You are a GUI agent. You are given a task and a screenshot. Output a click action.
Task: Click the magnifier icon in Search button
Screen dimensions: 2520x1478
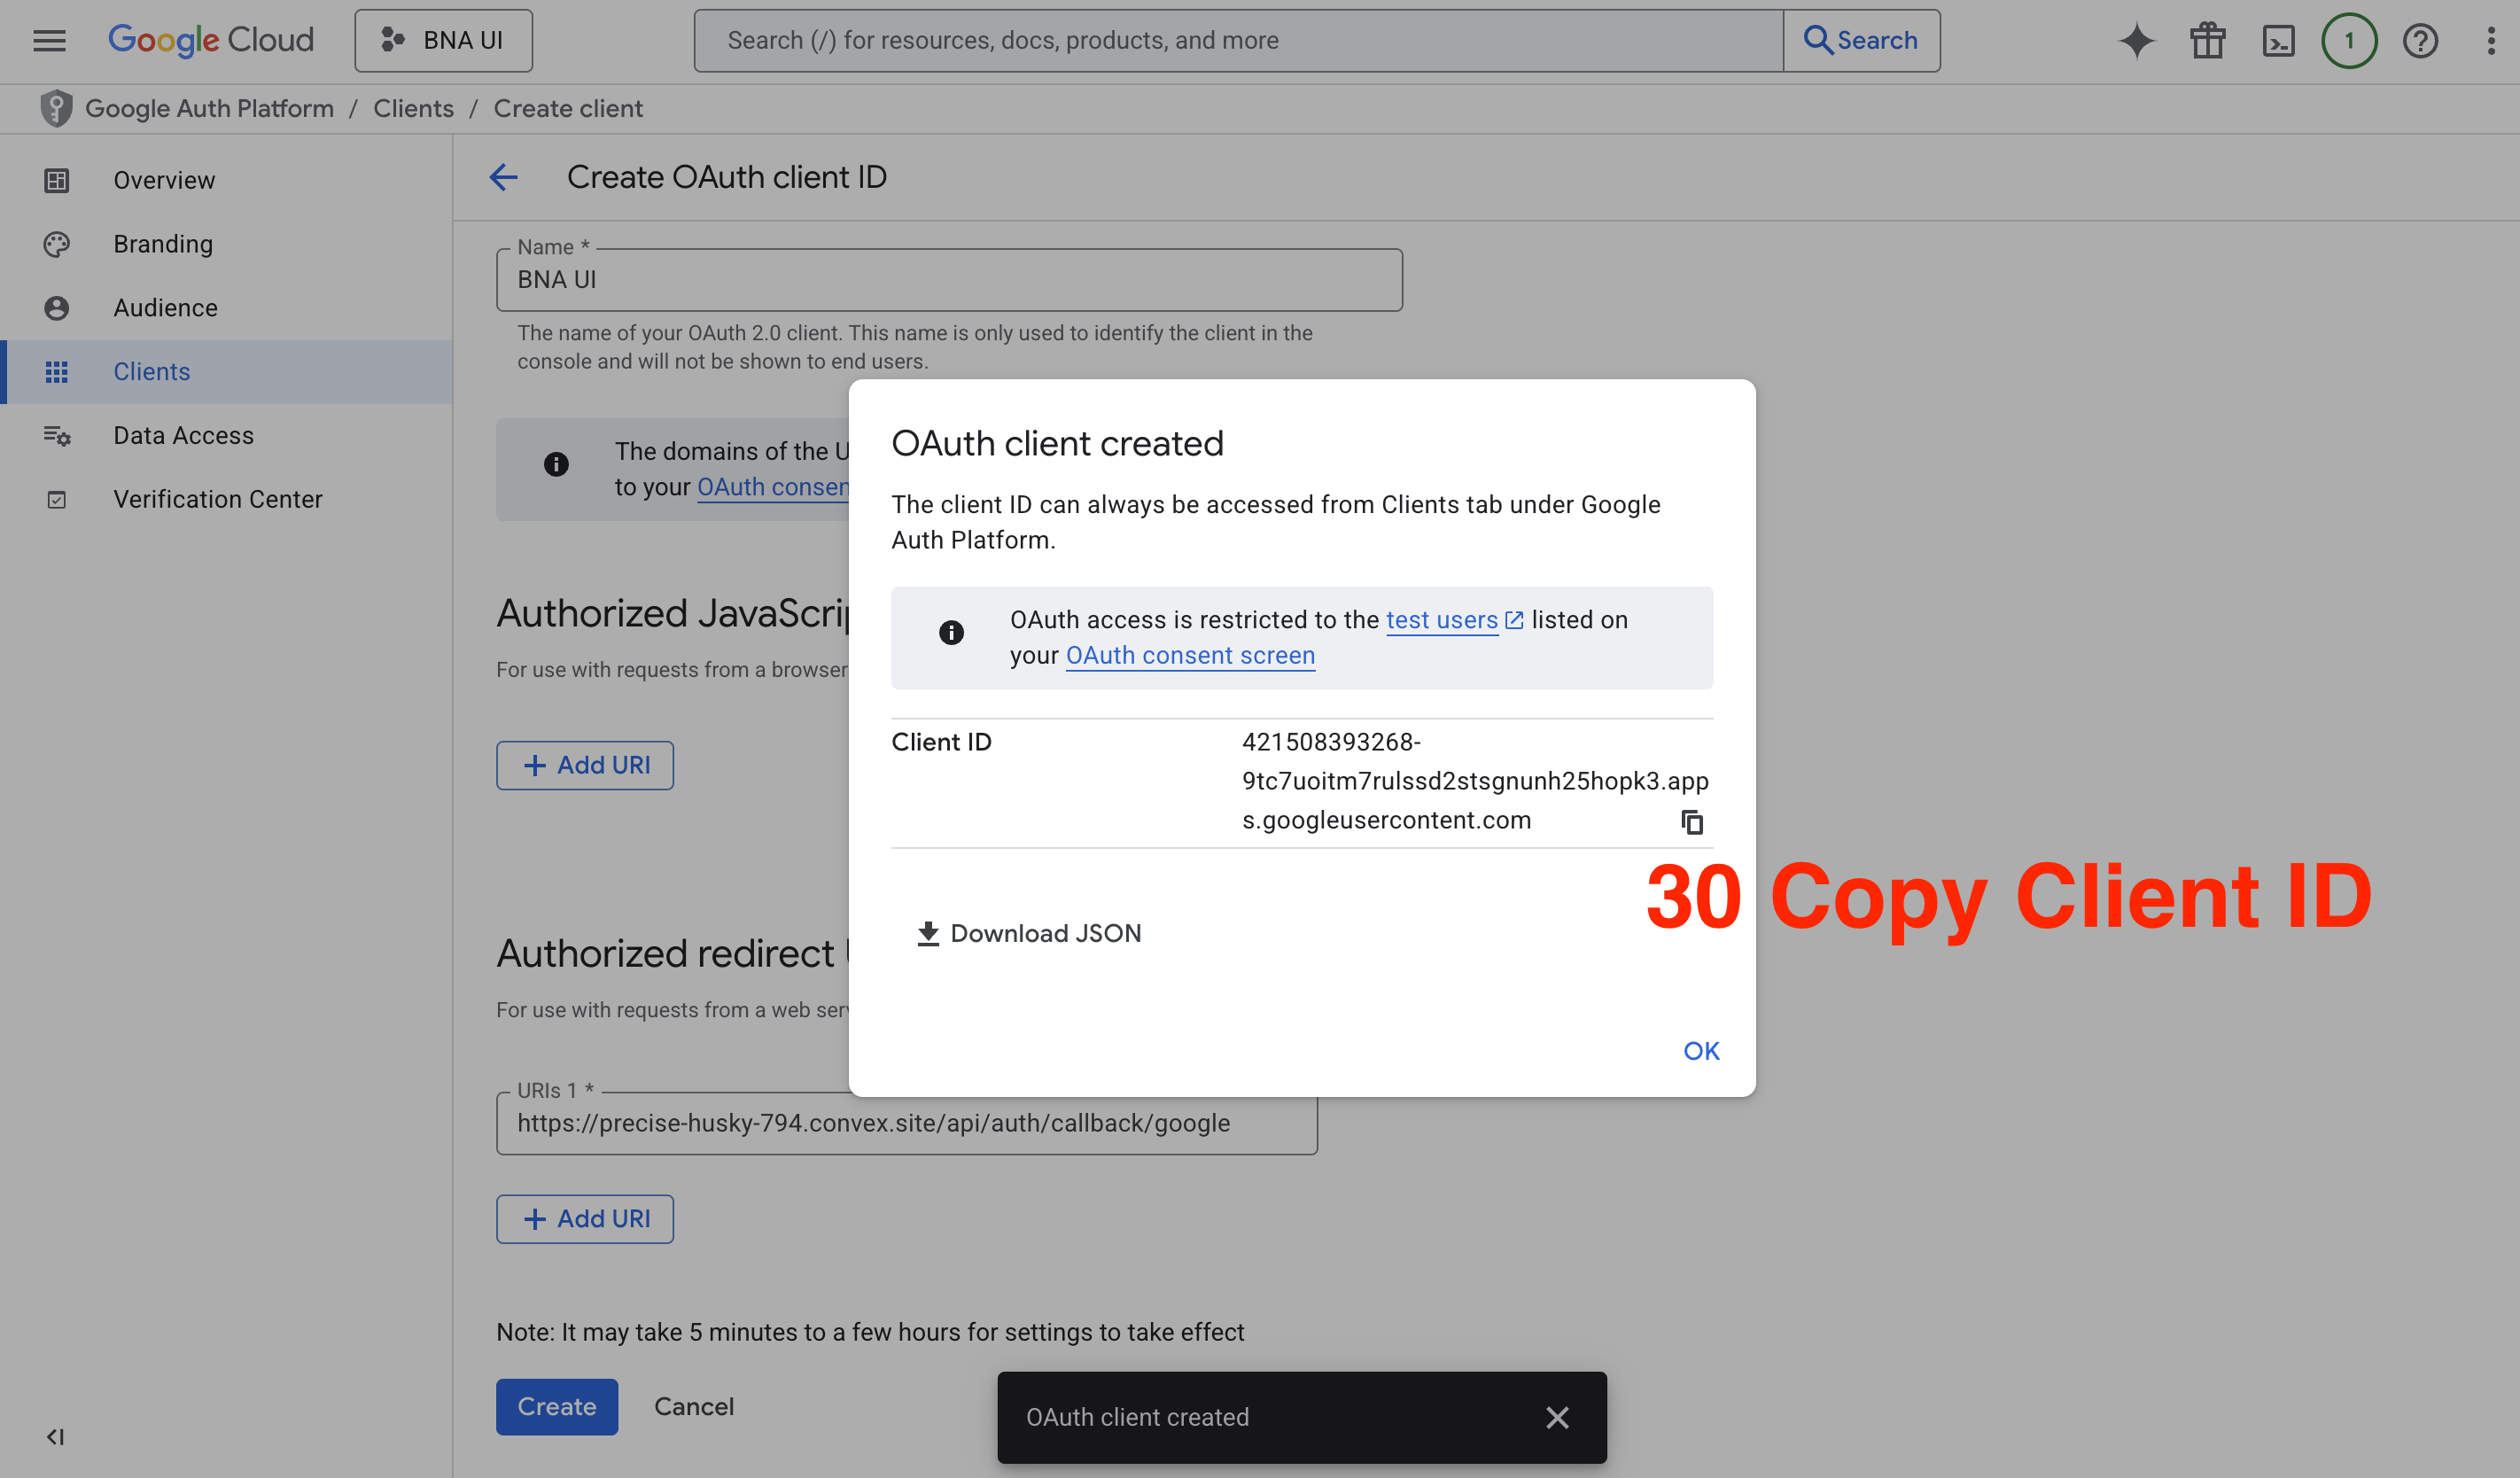pyautogui.click(x=1817, y=40)
